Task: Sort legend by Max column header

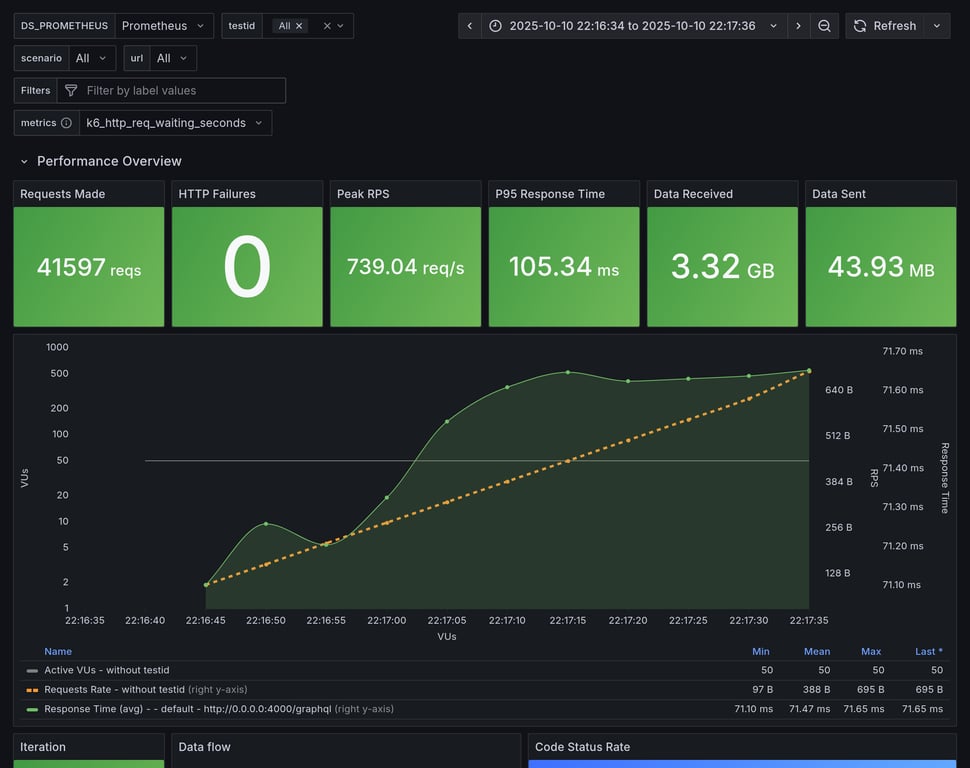Action: [x=871, y=651]
